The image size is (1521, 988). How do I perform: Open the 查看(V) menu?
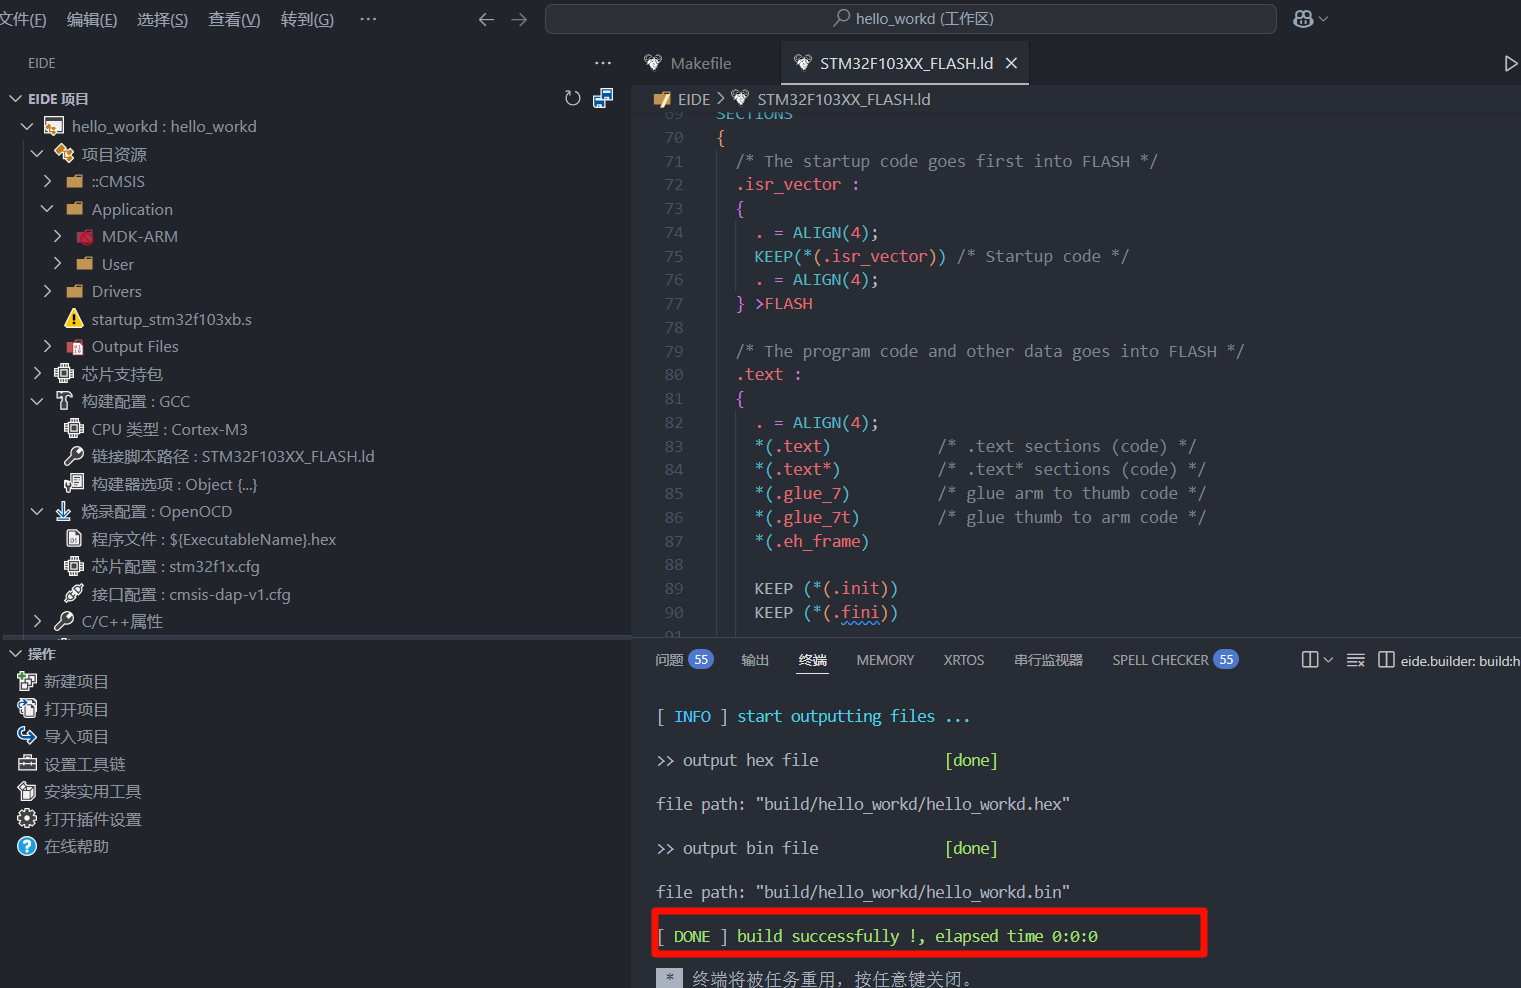tap(234, 19)
